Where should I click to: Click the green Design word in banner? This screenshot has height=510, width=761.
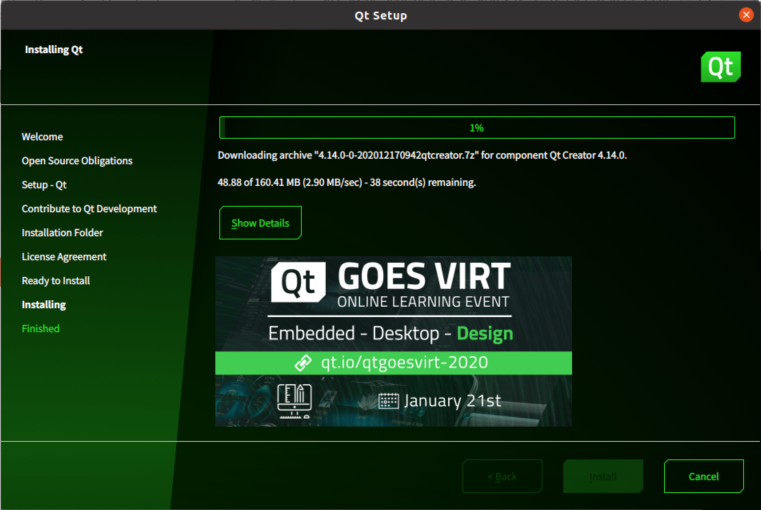click(x=485, y=333)
